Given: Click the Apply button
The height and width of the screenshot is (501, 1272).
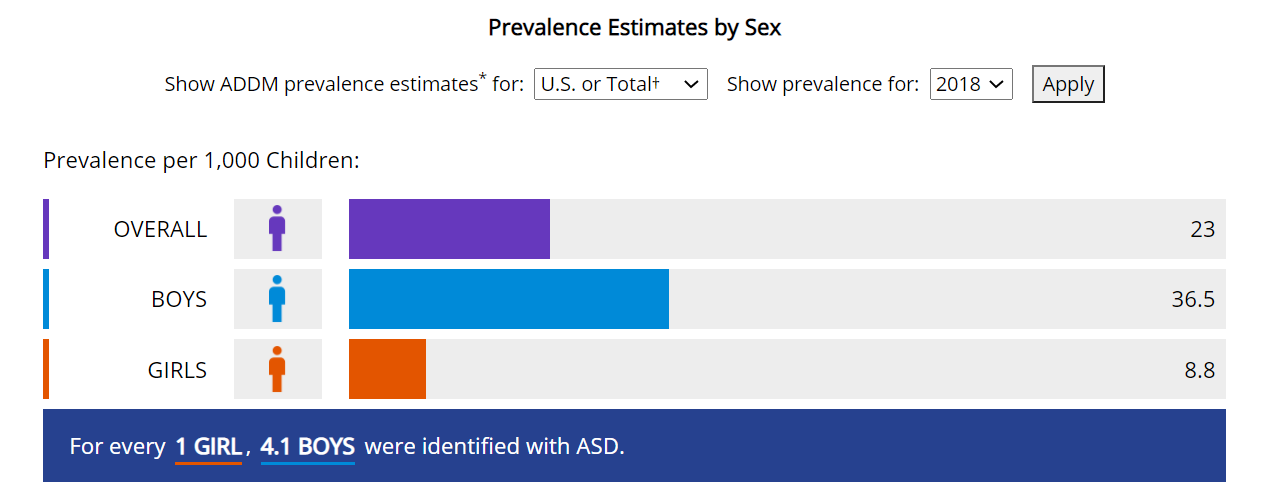Looking at the screenshot, I should pos(1068,84).
